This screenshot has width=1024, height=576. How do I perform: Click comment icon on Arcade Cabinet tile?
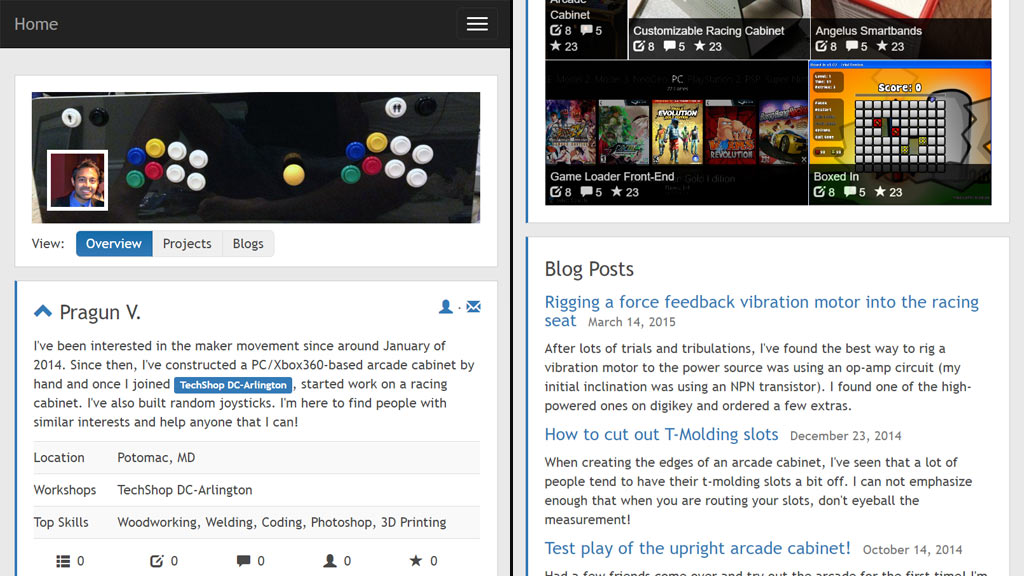[586, 29]
